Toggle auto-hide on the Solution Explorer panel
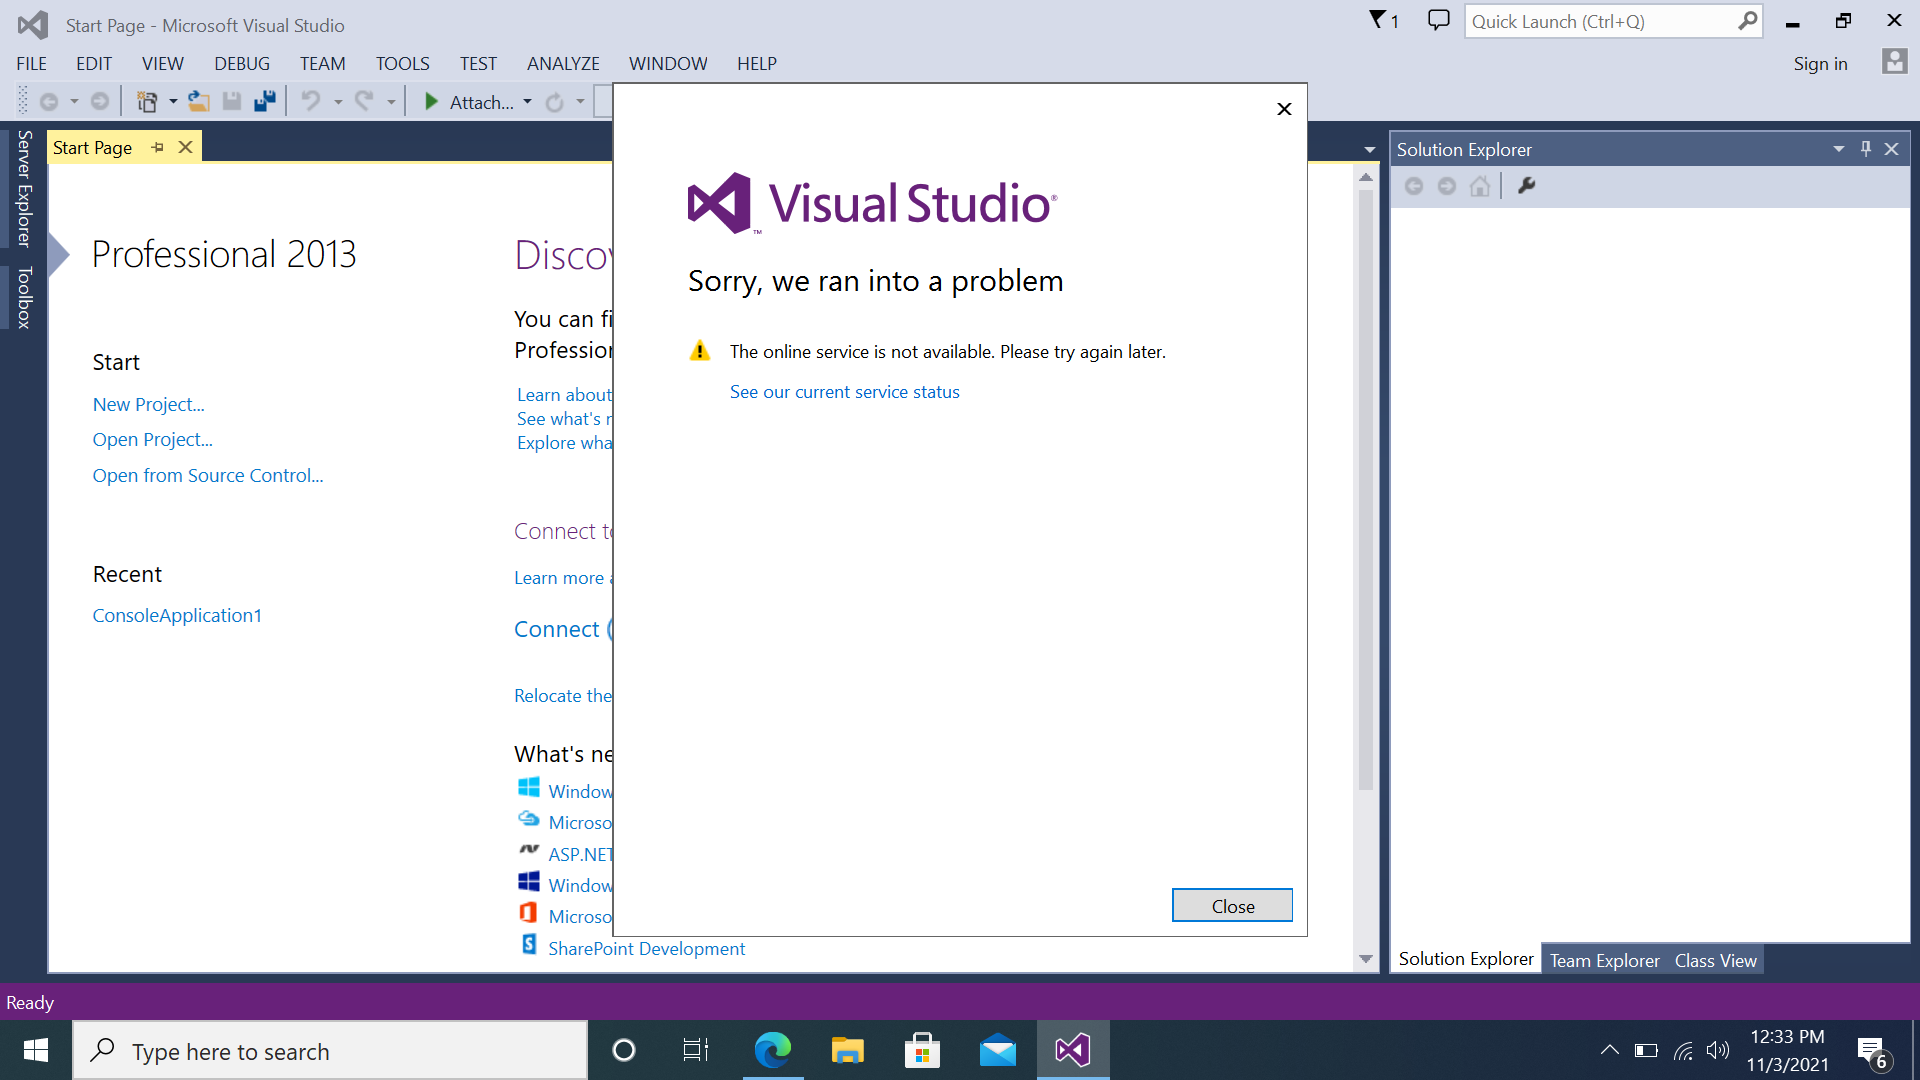Image resolution: width=1920 pixels, height=1080 pixels. point(1865,148)
